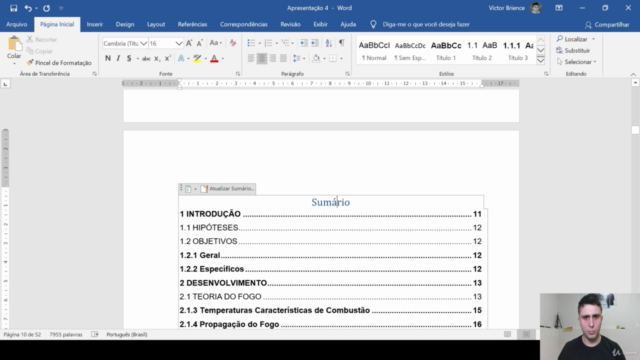Switch to Layout tab
The width and height of the screenshot is (640, 360).
[156, 24]
